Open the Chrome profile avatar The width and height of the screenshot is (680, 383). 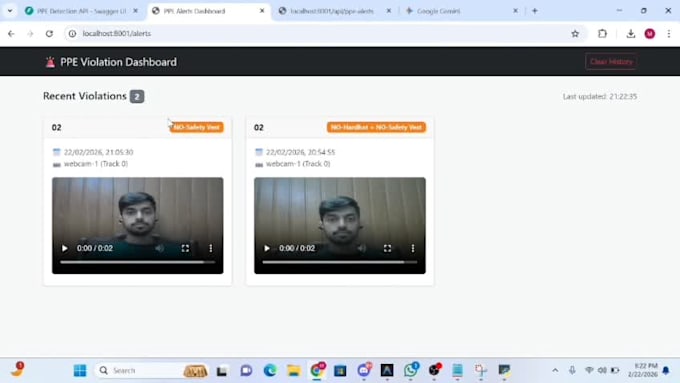tap(650, 33)
